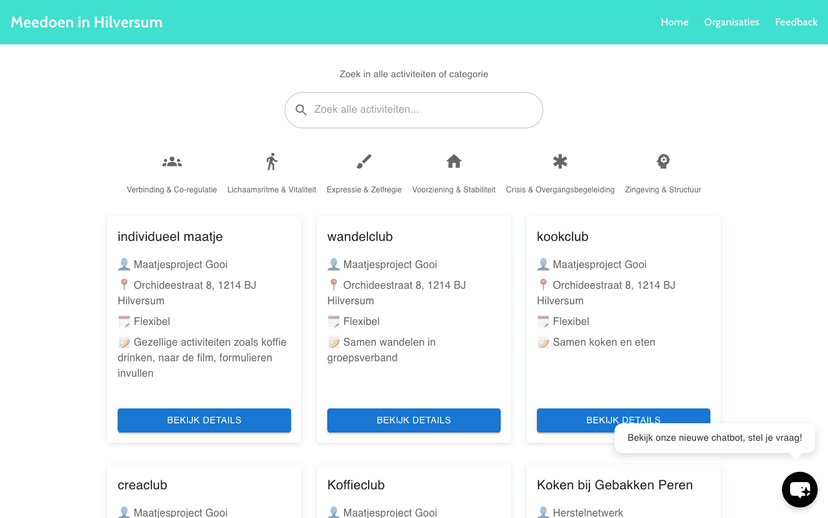Select the Lichaamsritme & Vitaliteit walking icon
Viewport: 828px width, 518px height.
[x=271, y=162]
